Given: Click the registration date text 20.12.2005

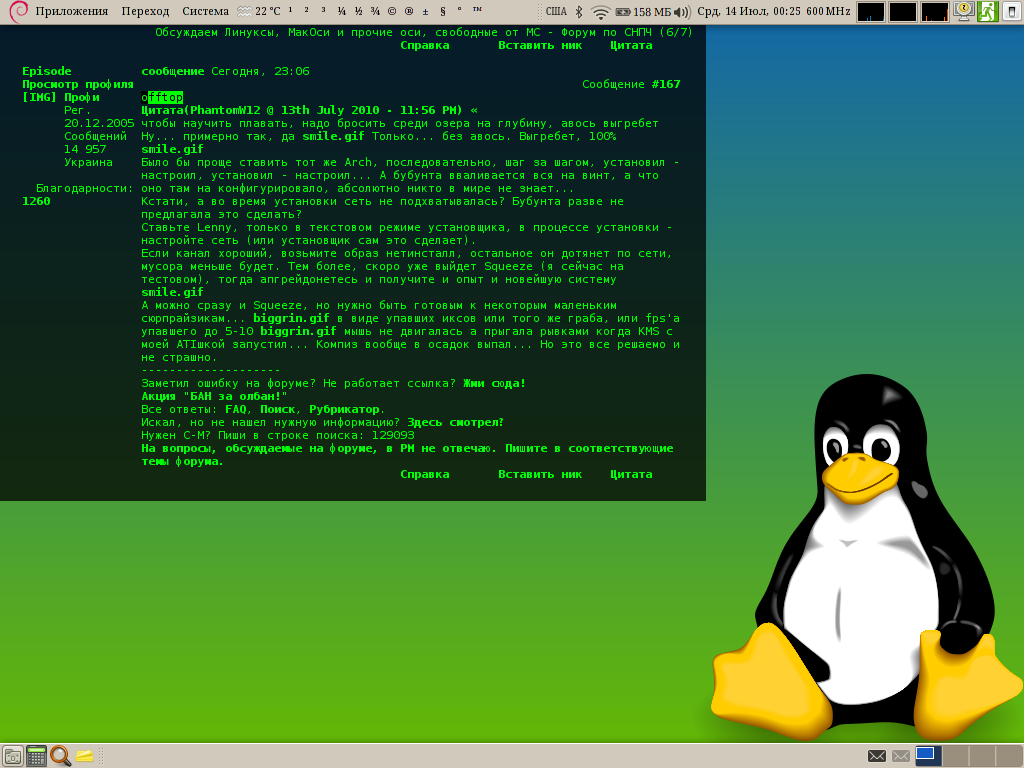Looking at the screenshot, I should click(x=99, y=123).
